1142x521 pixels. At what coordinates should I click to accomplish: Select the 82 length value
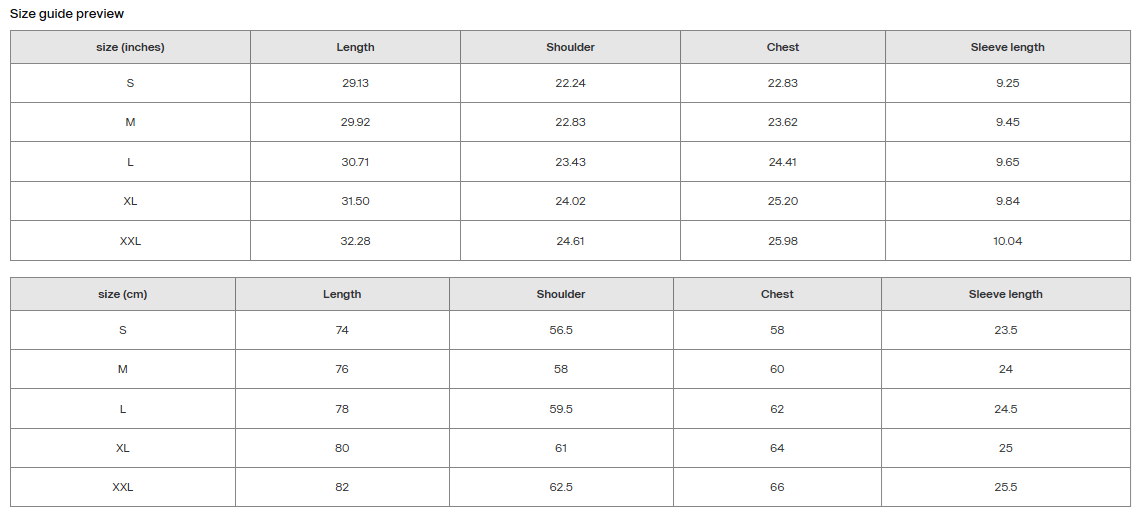pyautogui.click(x=342, y=487)
